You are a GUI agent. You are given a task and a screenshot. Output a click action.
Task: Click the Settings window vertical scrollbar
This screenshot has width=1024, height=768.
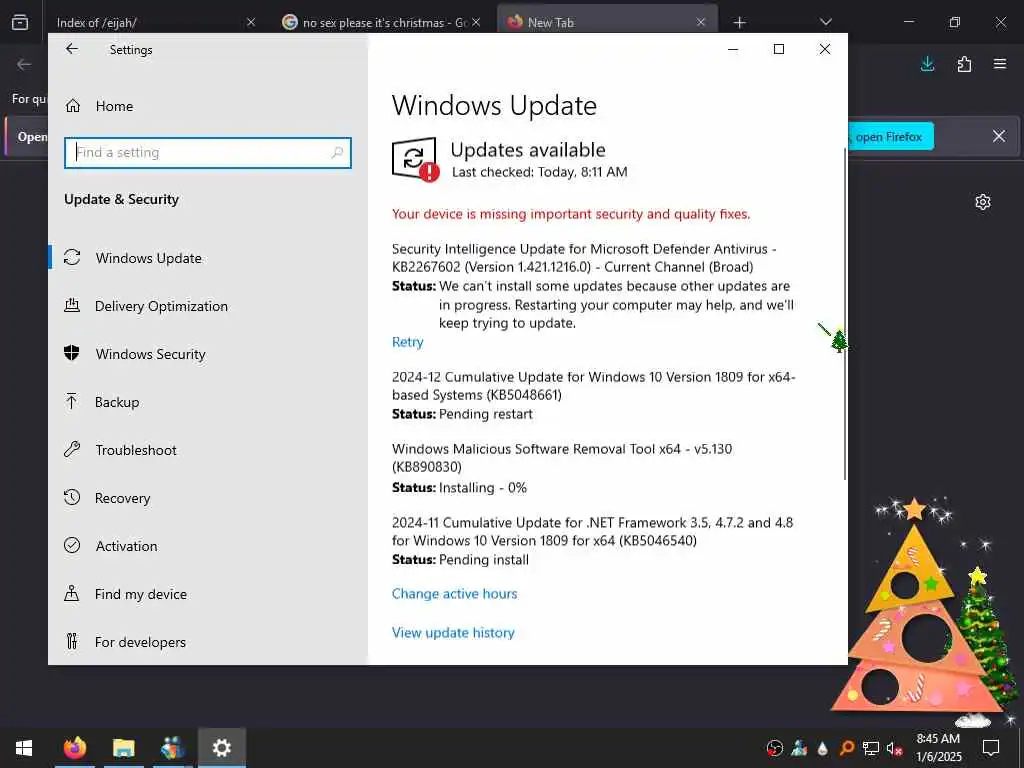coord(845,313)
